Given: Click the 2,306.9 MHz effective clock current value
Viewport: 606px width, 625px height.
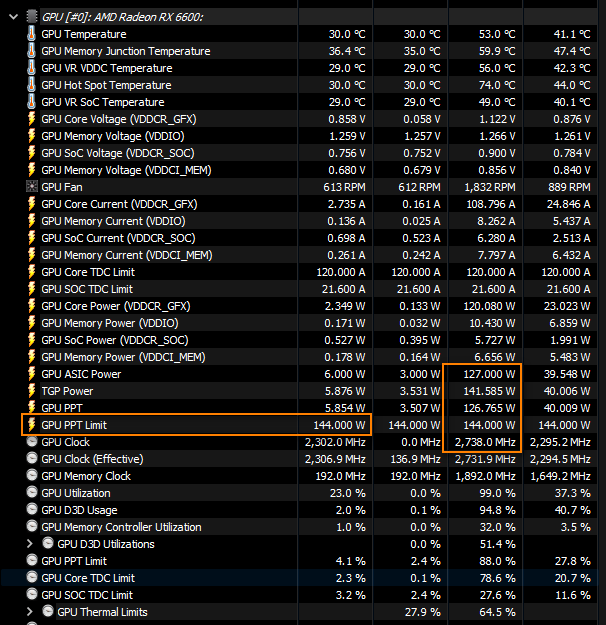Looking at the screenshot, I should coord(335,460).
